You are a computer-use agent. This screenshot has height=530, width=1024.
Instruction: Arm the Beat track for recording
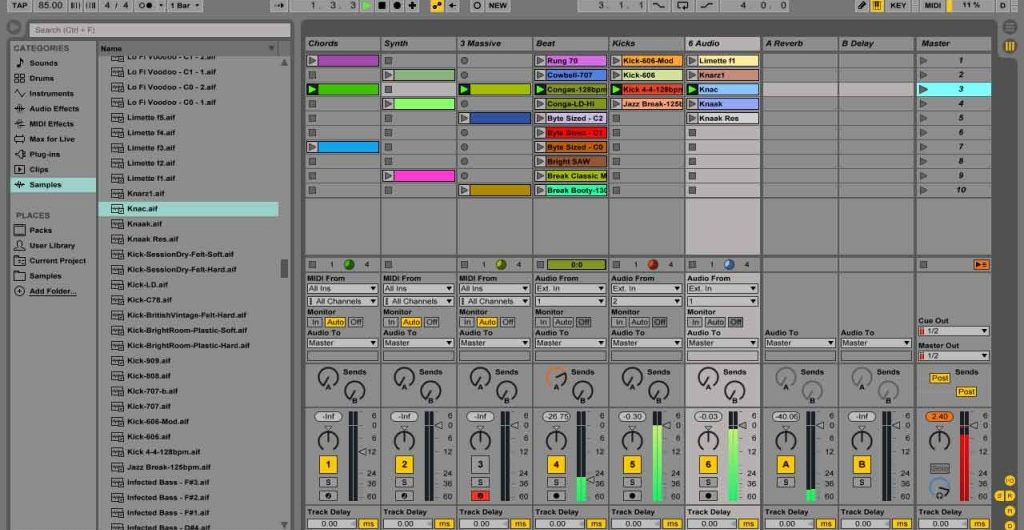point(556,495)
